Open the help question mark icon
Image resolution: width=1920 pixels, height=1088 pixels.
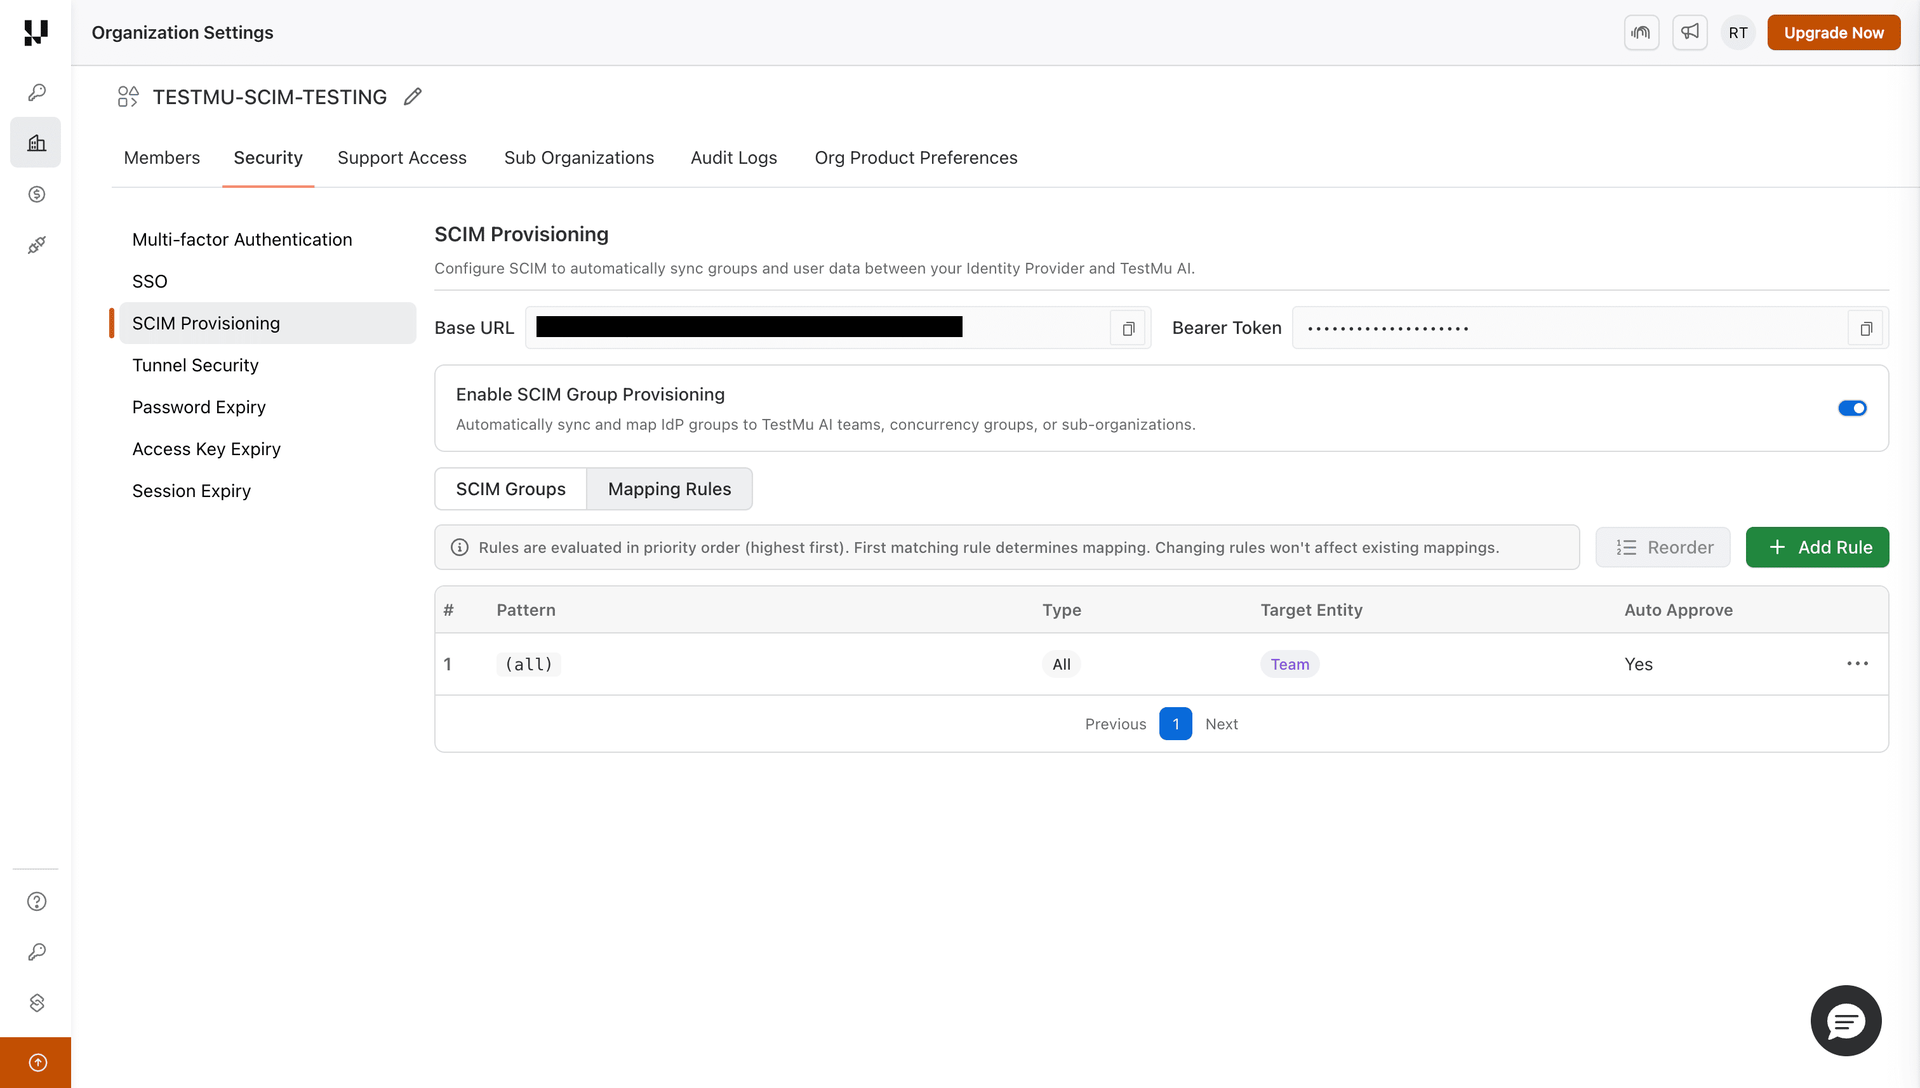coord(36,901)
